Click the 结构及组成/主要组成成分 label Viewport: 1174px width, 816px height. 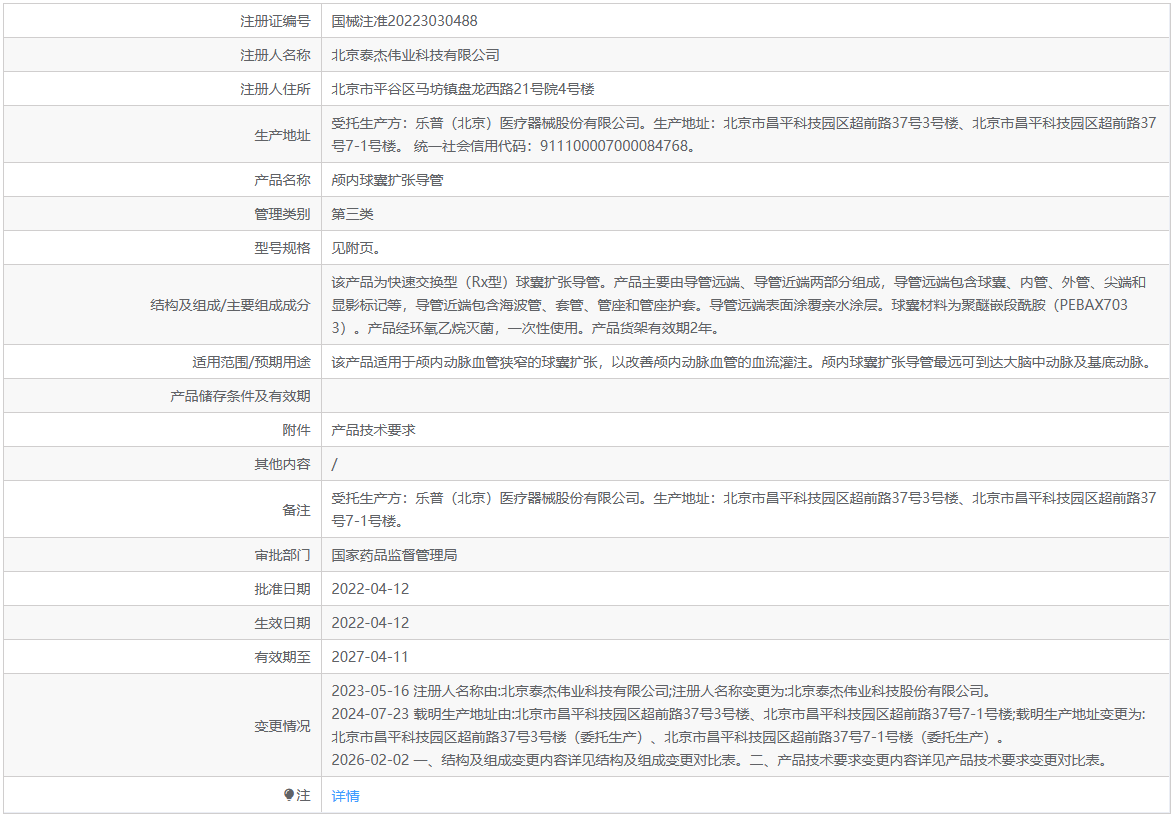click(x=230, y=305)
